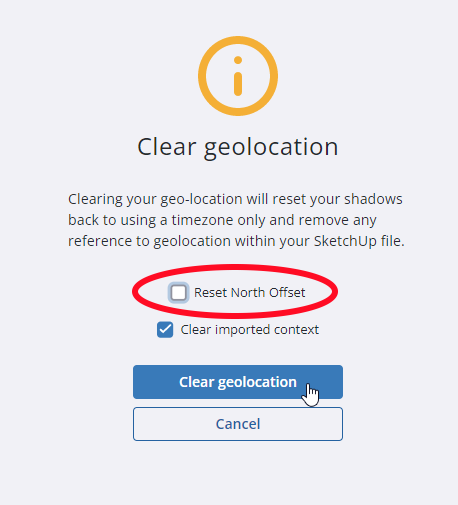Enable the Reset North Offset checkbox
Image resolution: width=458 pixels, height=505 pixels.
tap(178, 293)
